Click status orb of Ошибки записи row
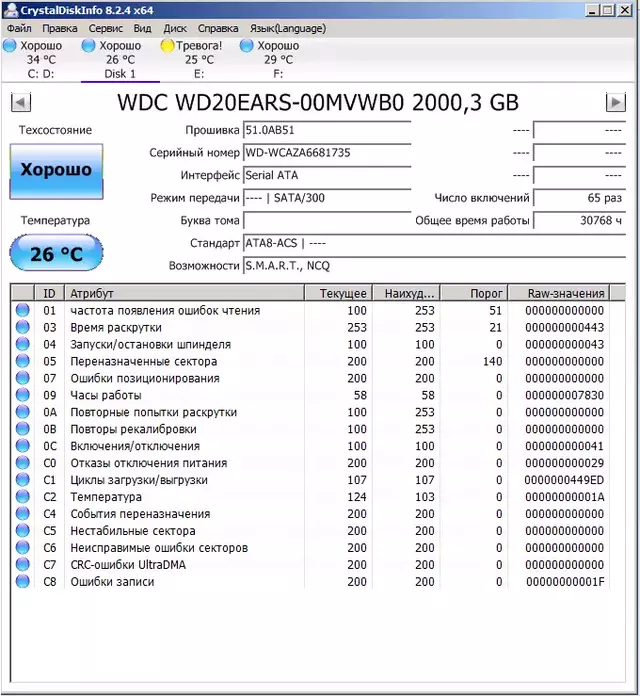Viewport: 640px width, 696px height. (x=23, y=581)
